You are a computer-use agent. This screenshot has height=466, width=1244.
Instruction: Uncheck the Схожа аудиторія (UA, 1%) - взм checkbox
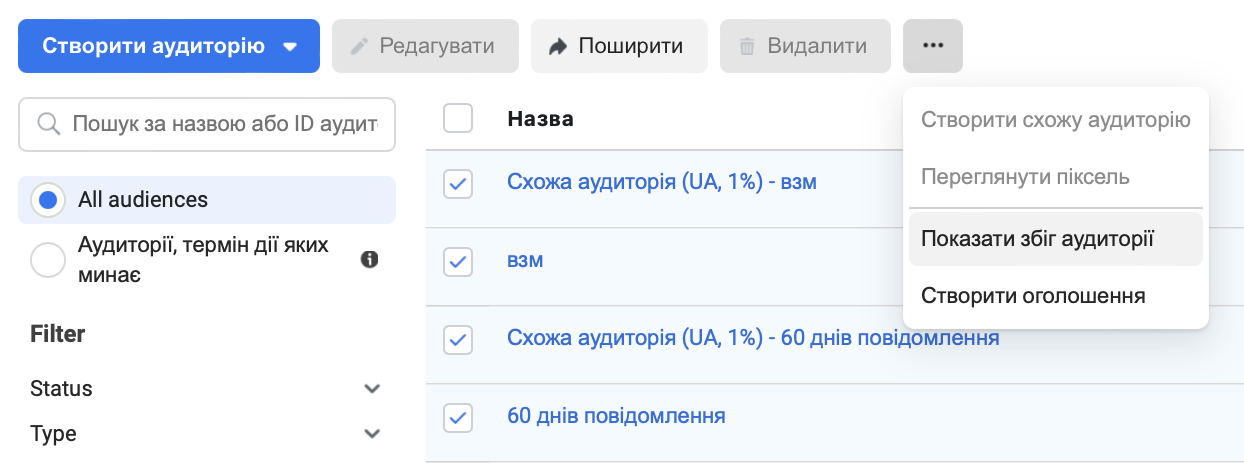[x=458, y=183]
